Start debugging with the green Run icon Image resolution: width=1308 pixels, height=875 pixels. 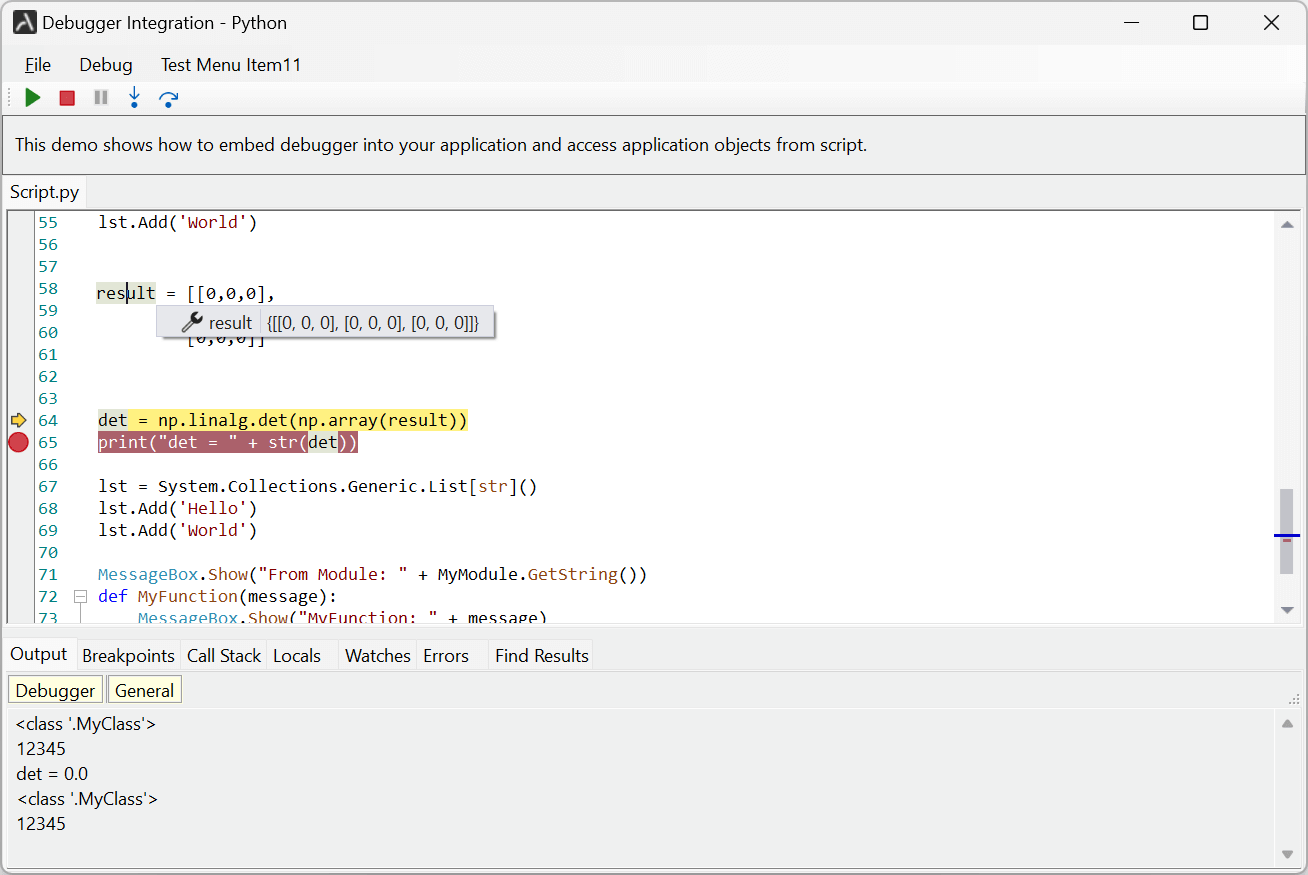(33, 97)
